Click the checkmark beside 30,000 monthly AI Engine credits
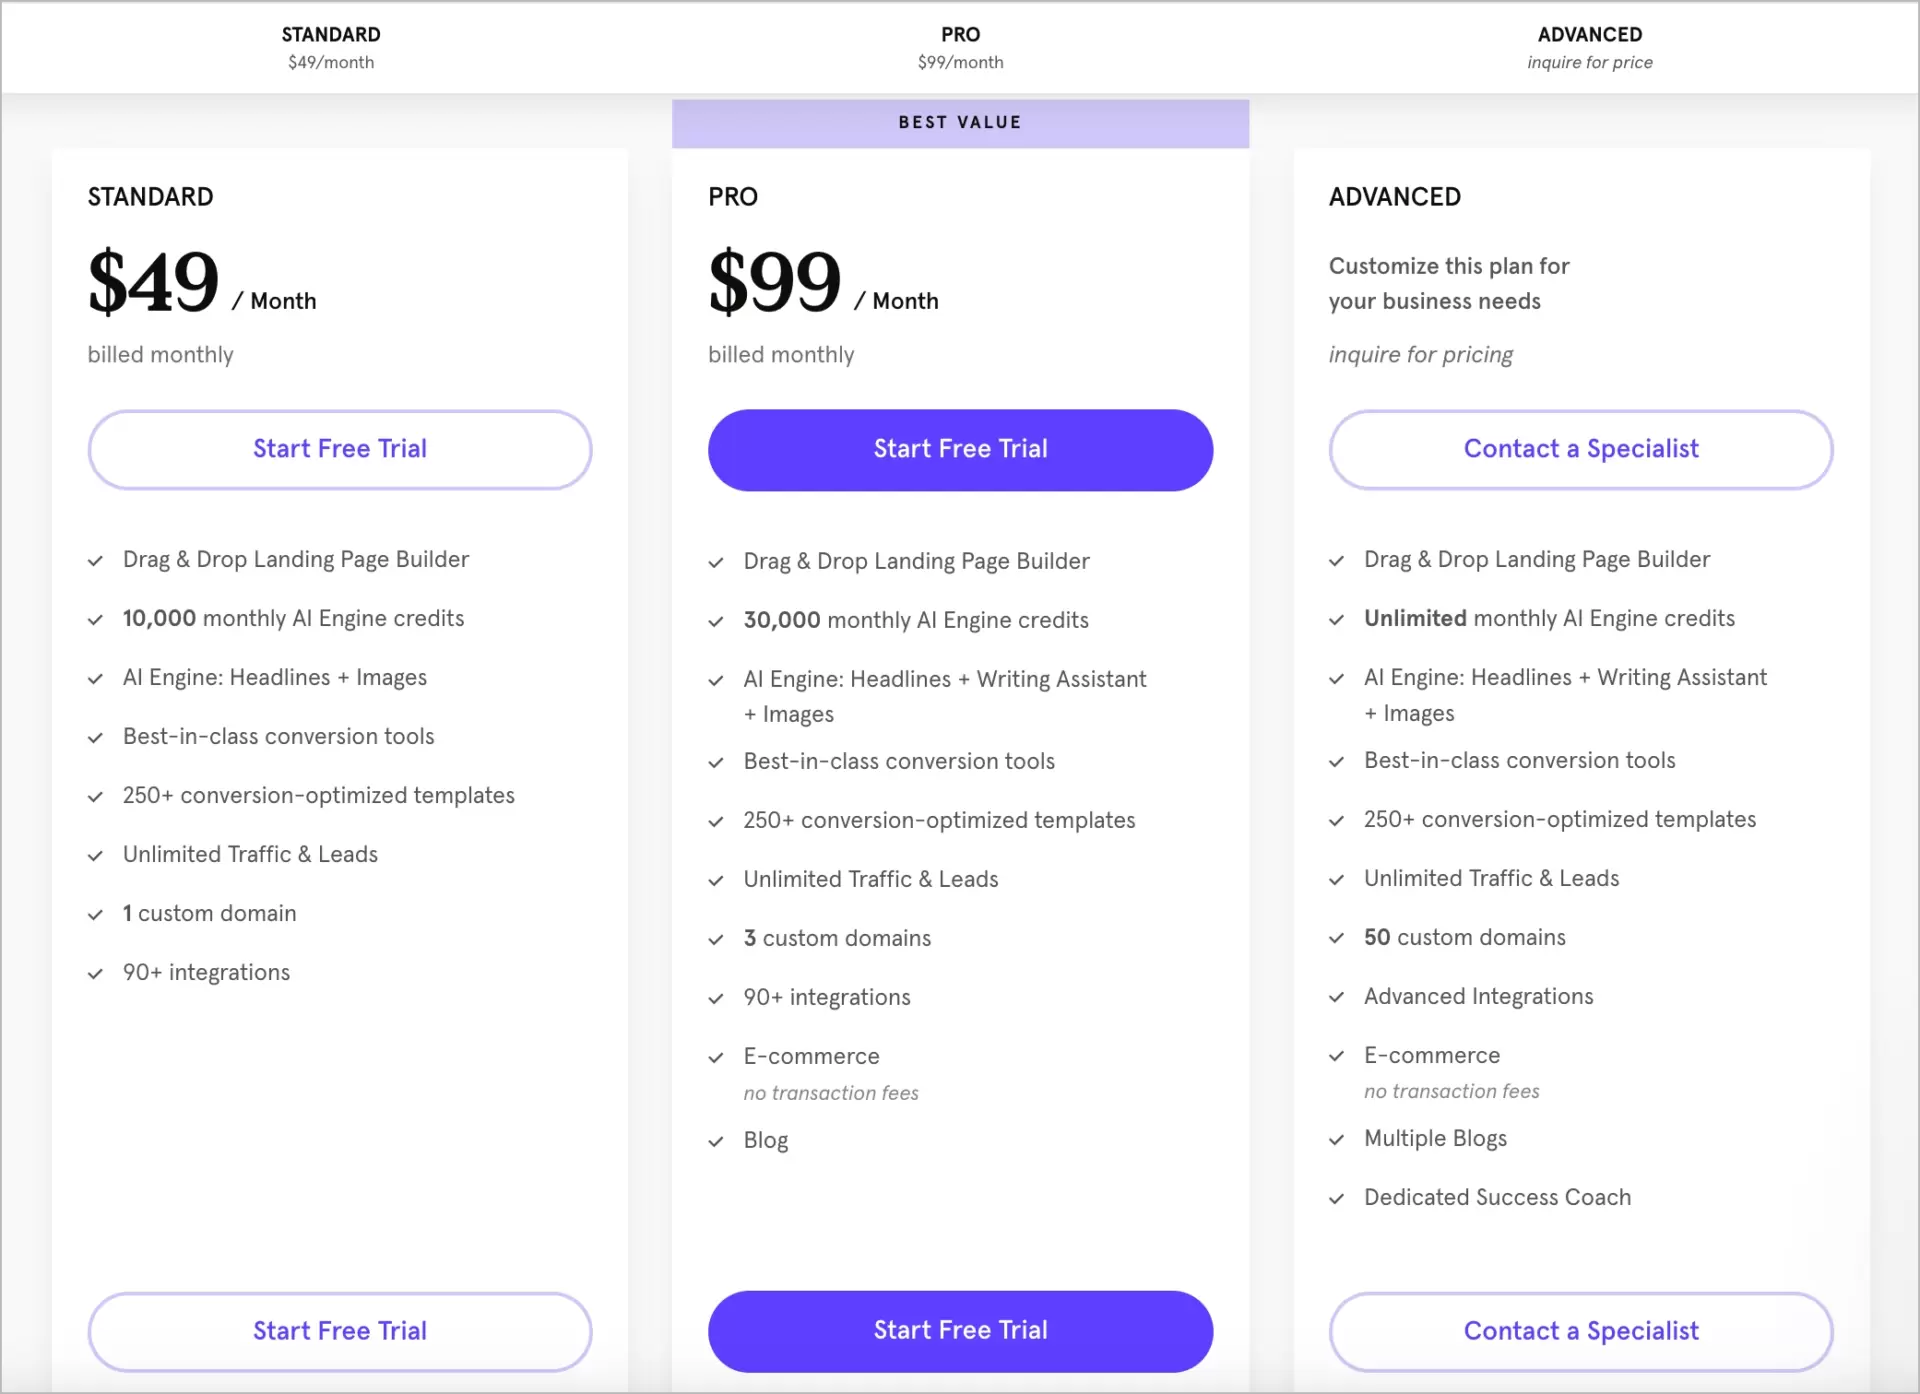The height and width of the screenshot is (1394, 1920). [716, 621]
